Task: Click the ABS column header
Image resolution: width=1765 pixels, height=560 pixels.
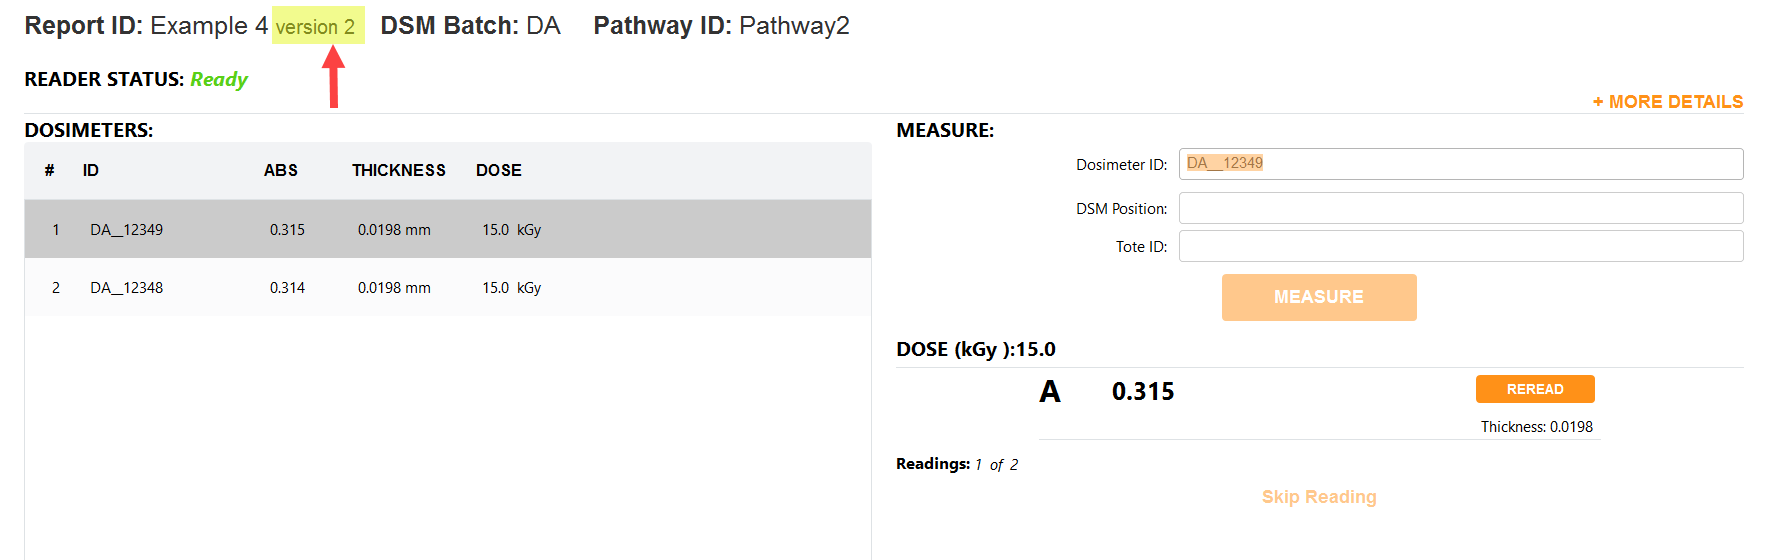Action: click(x=281, y=170)
